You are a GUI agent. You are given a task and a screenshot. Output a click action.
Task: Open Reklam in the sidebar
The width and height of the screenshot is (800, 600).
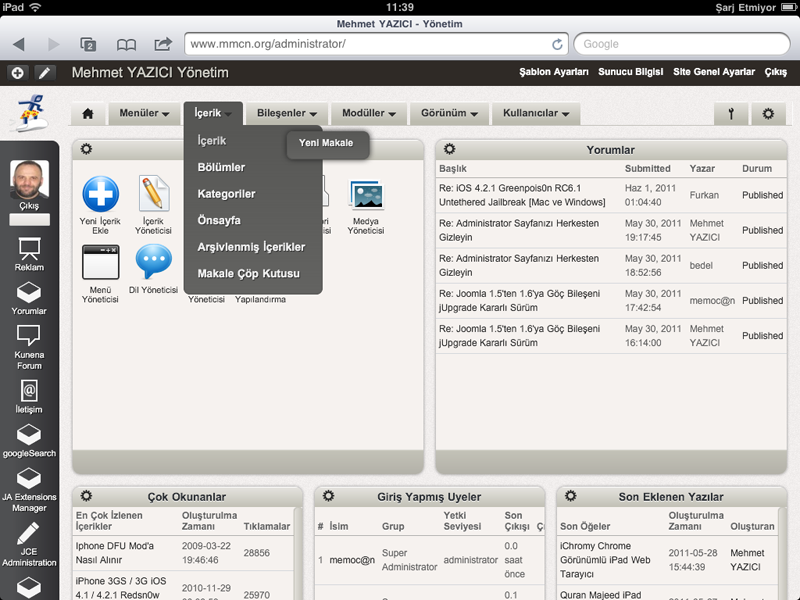(x=29, y=254)
